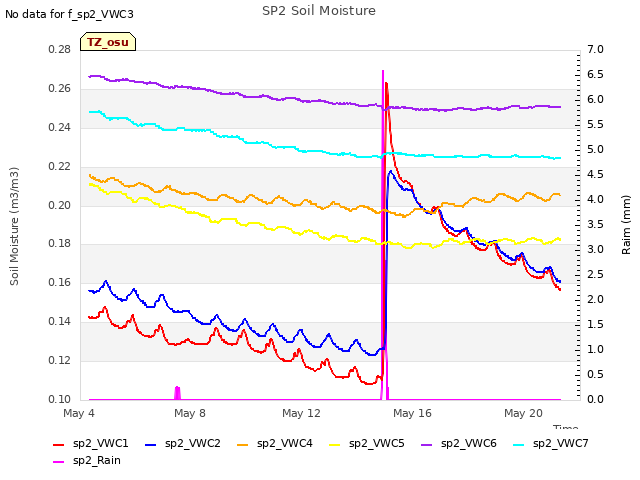
Task: Click the 6.0 right axis value
Action: tap(596, 100)
